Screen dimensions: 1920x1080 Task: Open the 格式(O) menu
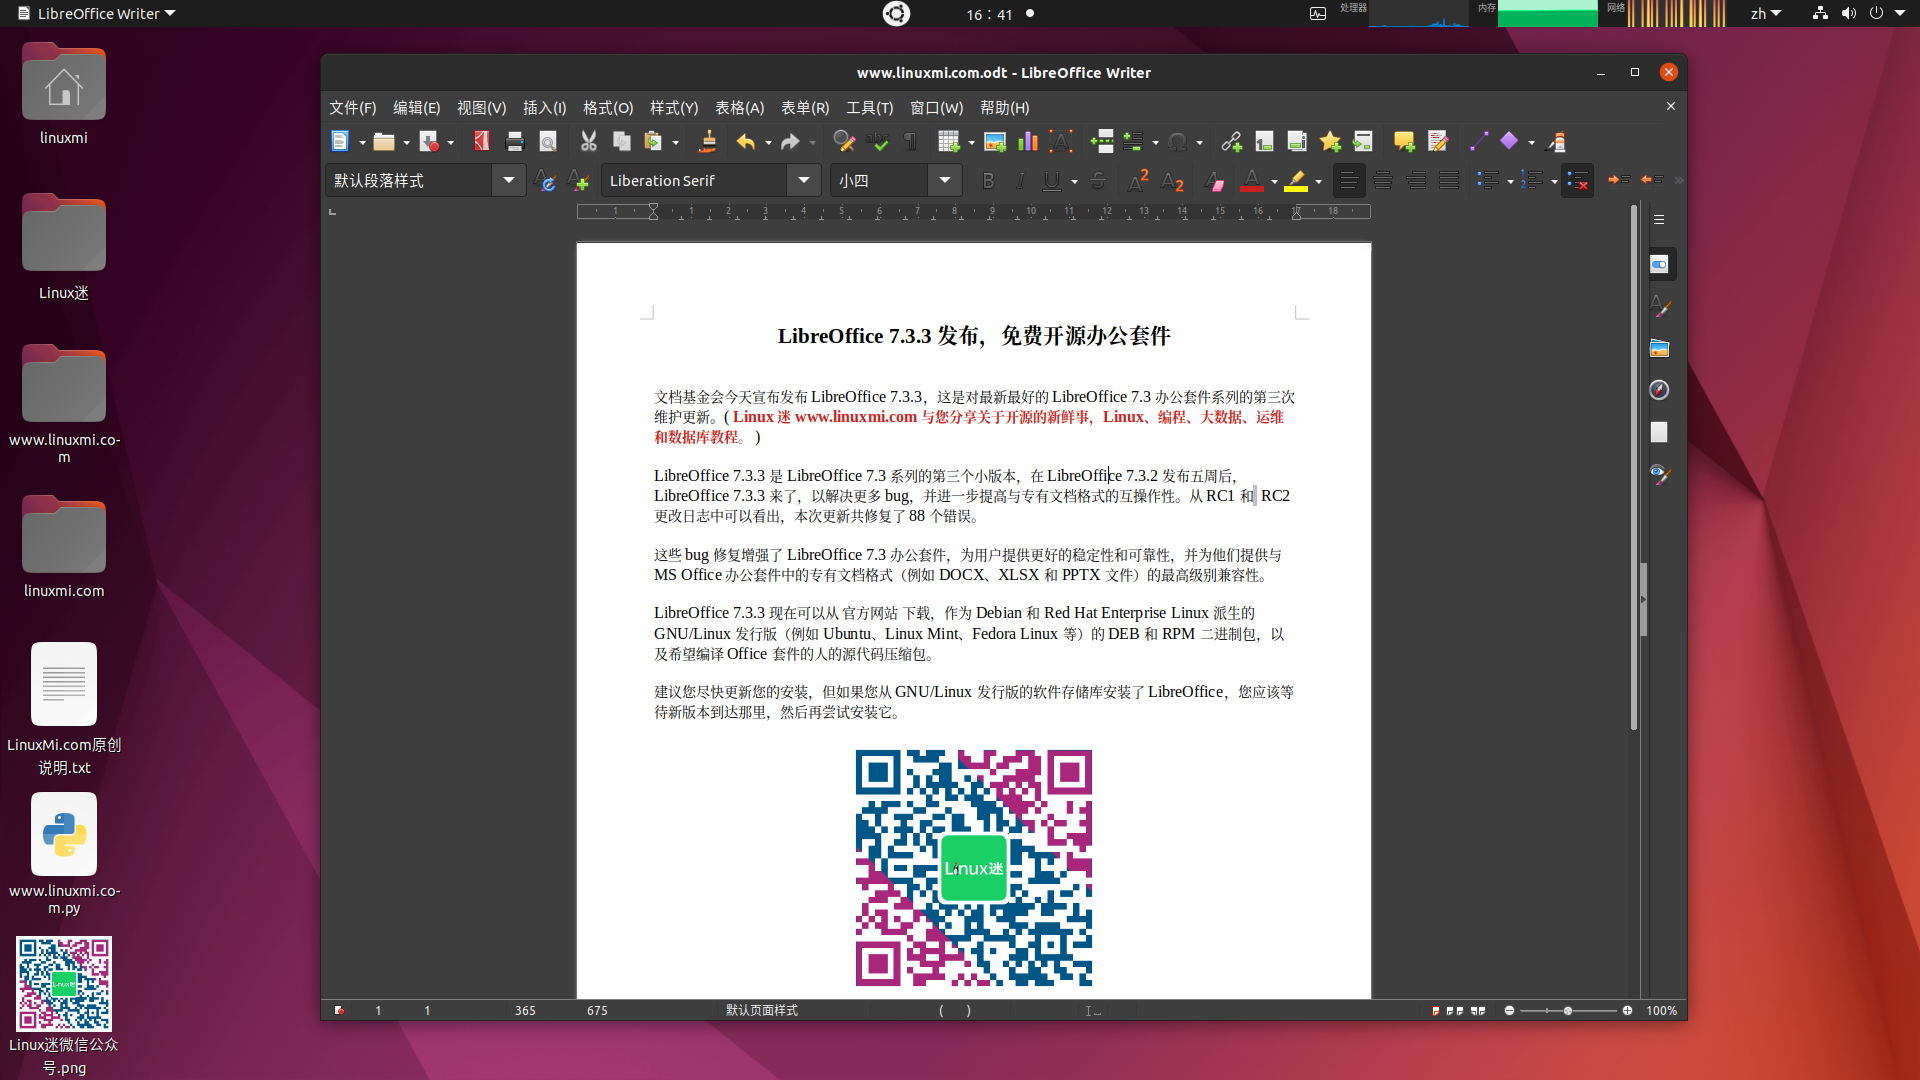point(608,108)
